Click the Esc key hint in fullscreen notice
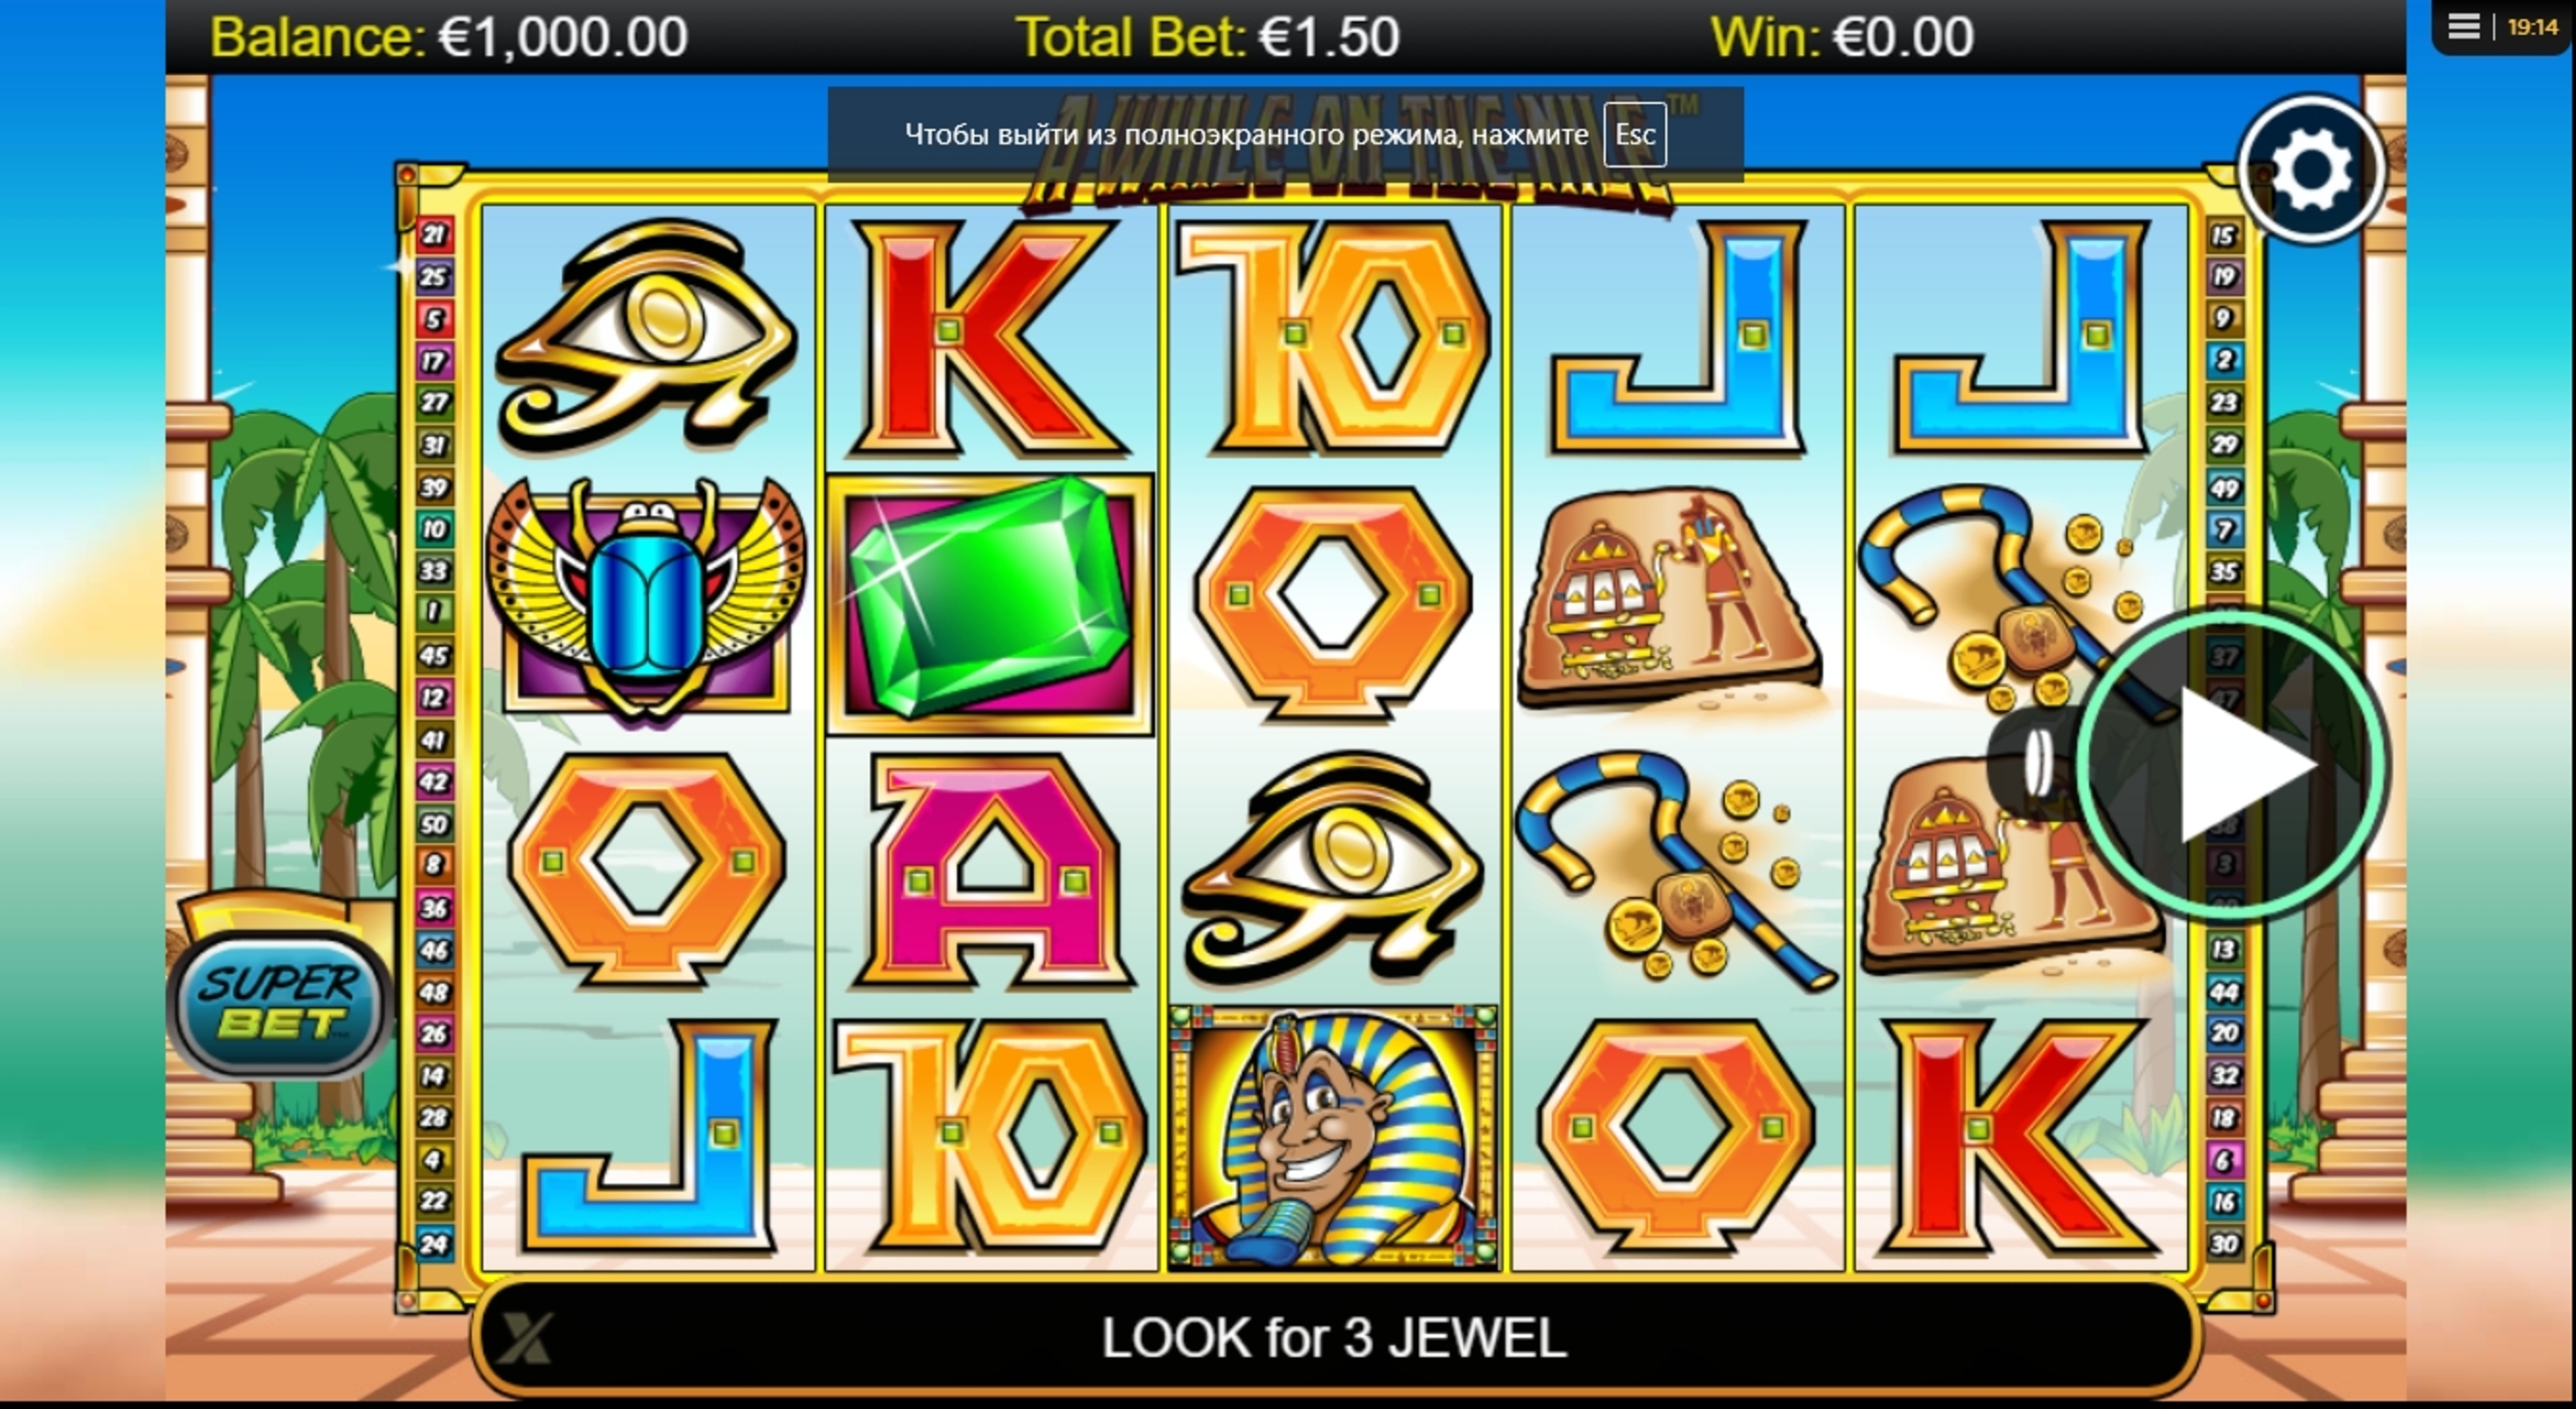This screenshot has height=1409, width=2576. point(1635,134)
